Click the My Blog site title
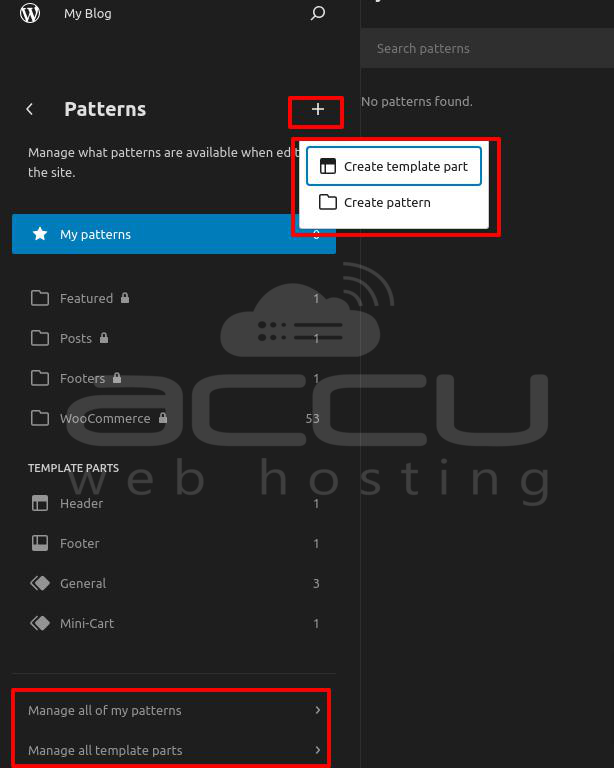The width and height of the screenshot is (614, 768). (88, 14)
